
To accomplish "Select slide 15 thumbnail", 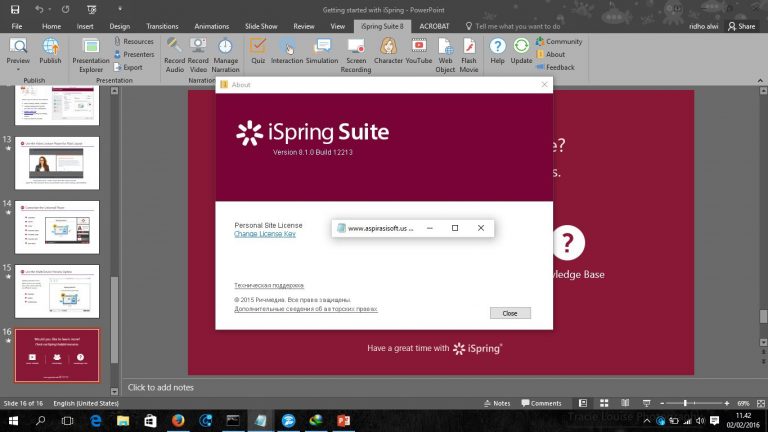I will 57,291.
